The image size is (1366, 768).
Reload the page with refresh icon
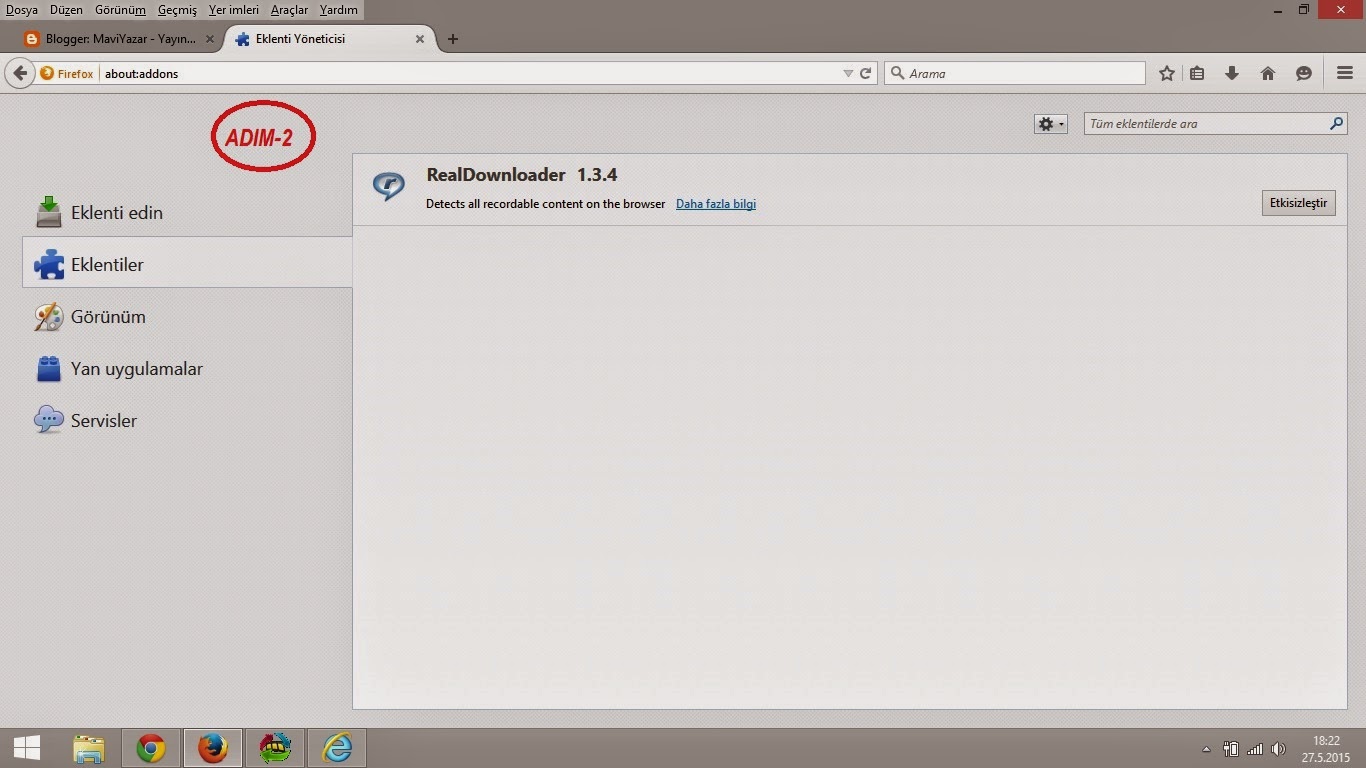coord(866,73)
